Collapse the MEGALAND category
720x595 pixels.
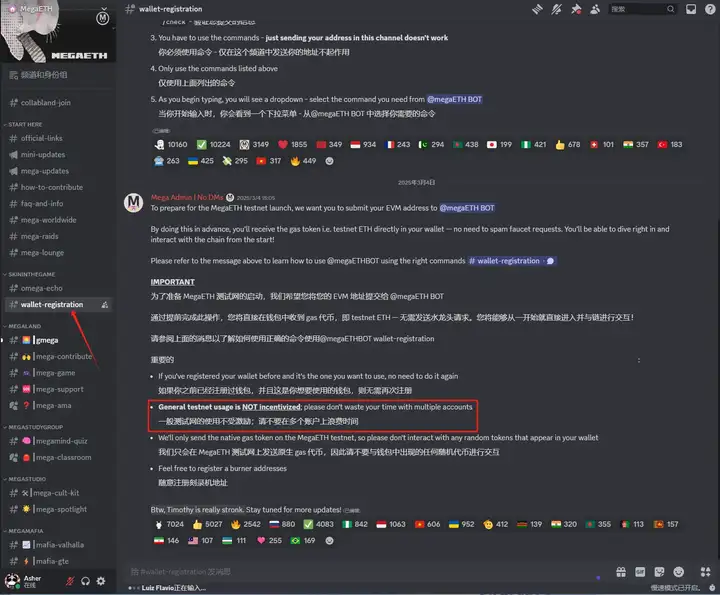[24, 326]
